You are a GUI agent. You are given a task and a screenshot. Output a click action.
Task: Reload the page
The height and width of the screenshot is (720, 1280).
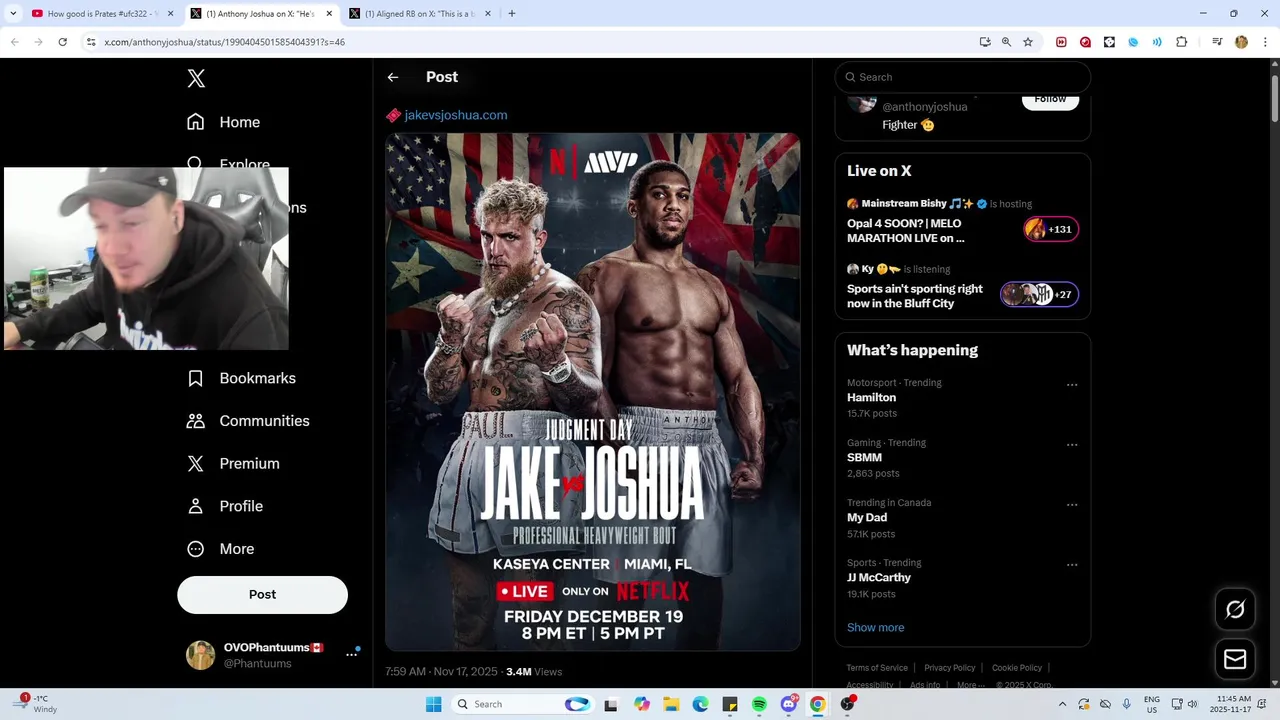coord(63,42)
